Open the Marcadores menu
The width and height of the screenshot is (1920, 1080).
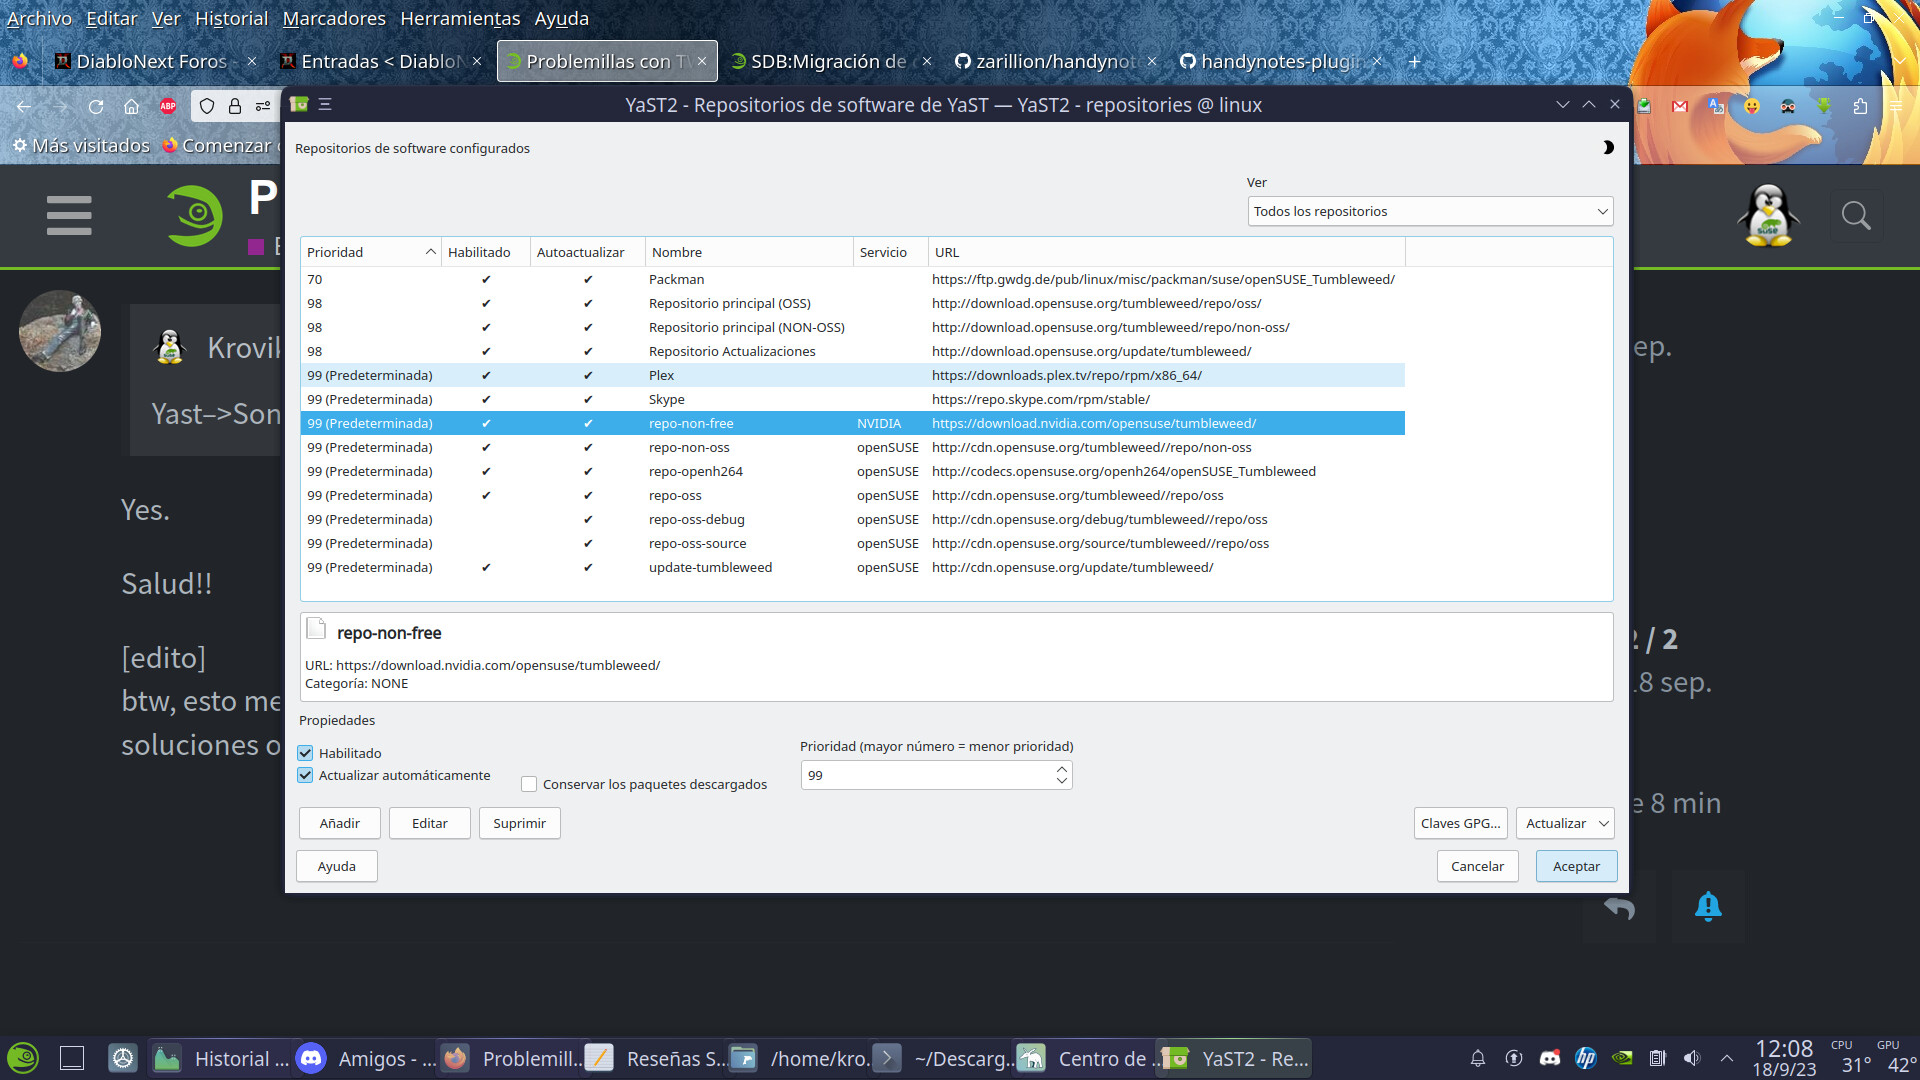(333, 18)
